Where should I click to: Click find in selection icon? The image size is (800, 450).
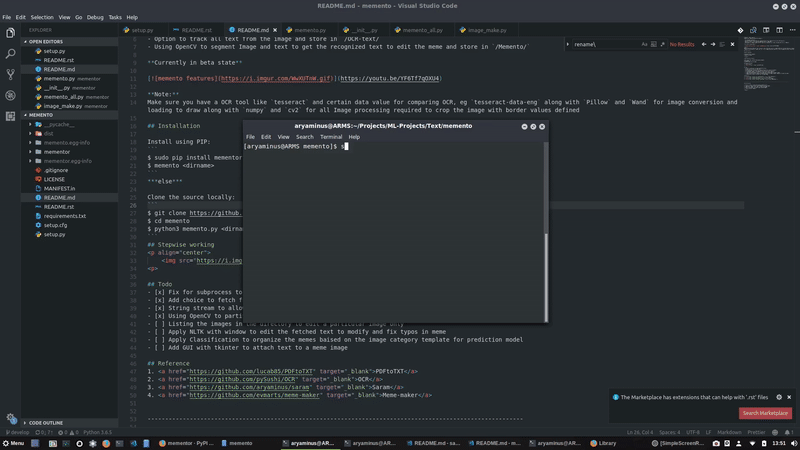coord(722,44)
